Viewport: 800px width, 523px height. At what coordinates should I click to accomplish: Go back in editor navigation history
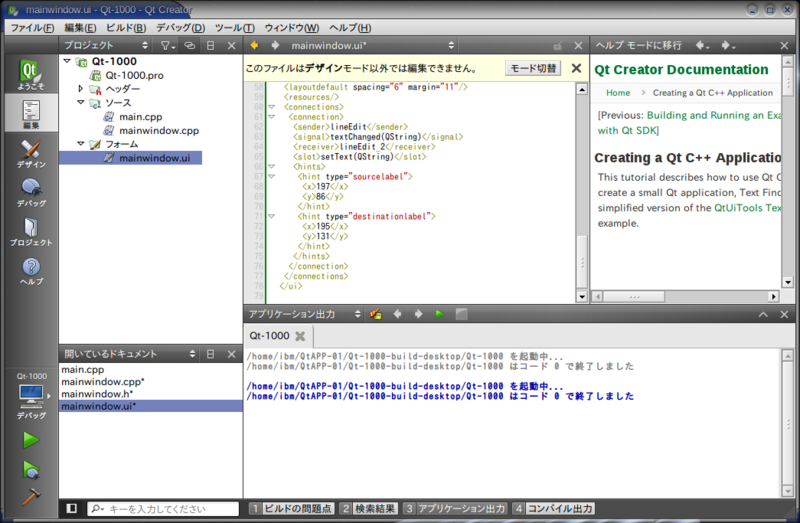254,45
